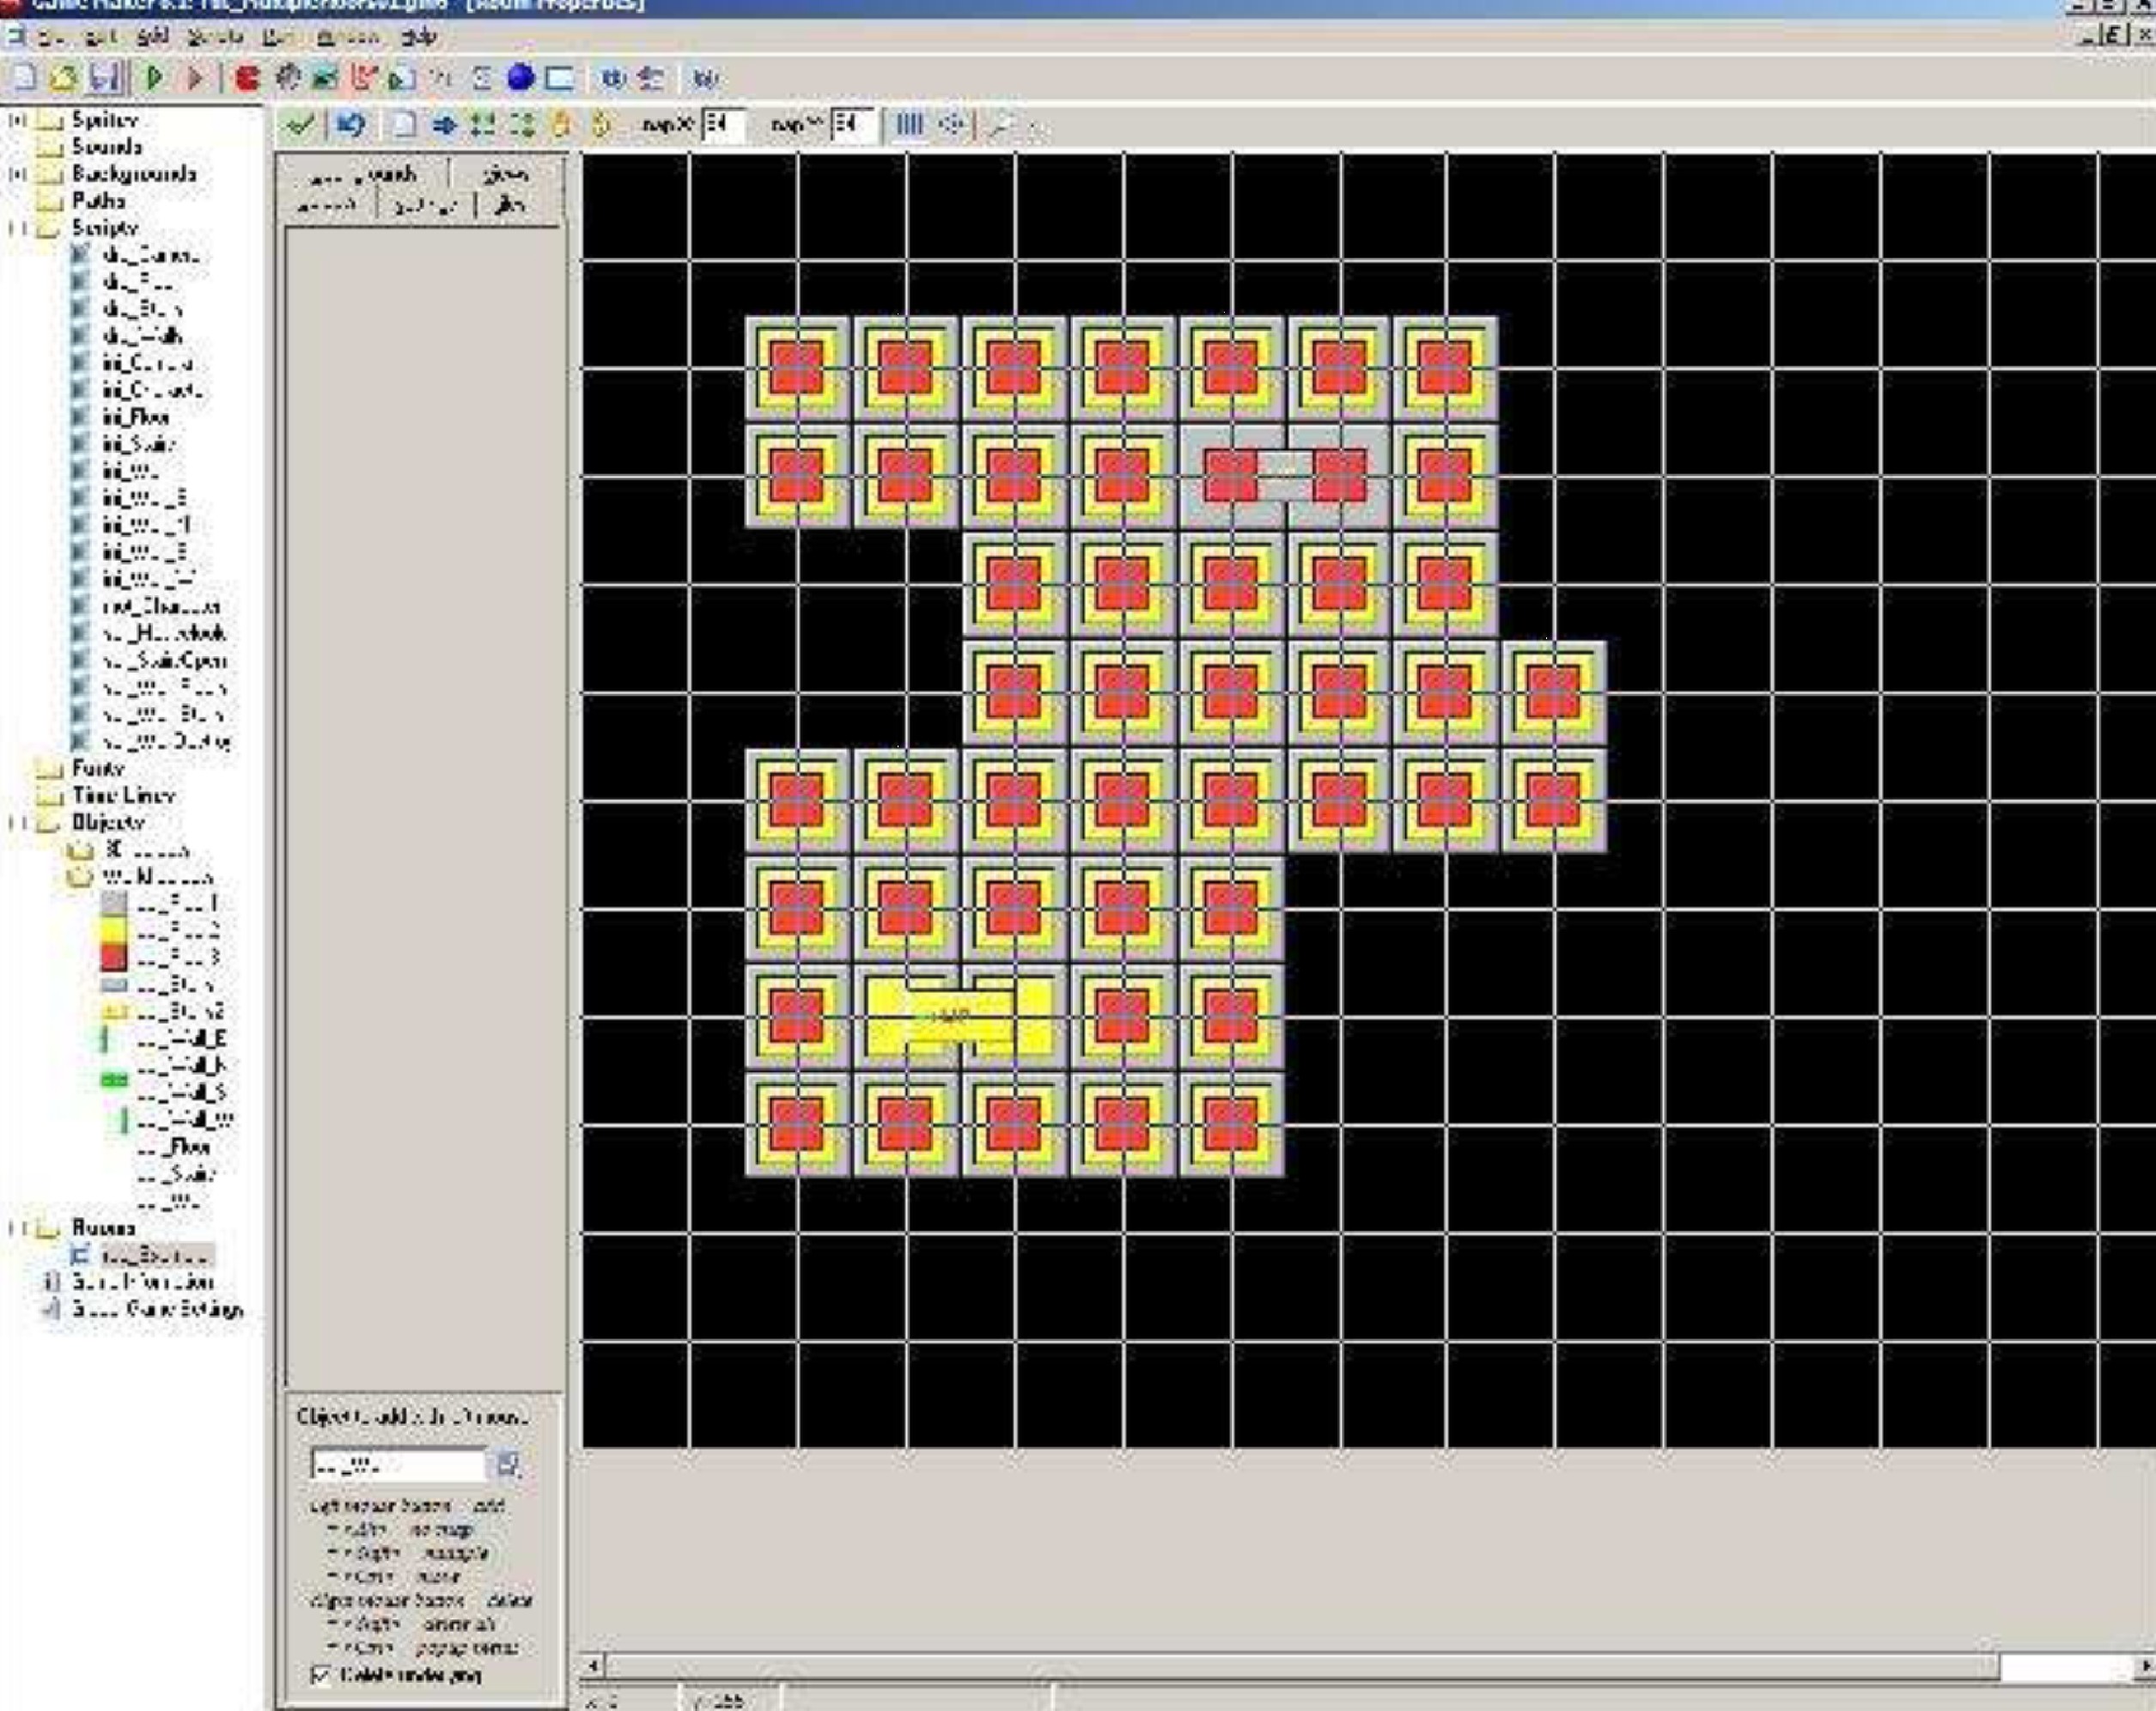Toggle the room grid display button

[909, 125]
